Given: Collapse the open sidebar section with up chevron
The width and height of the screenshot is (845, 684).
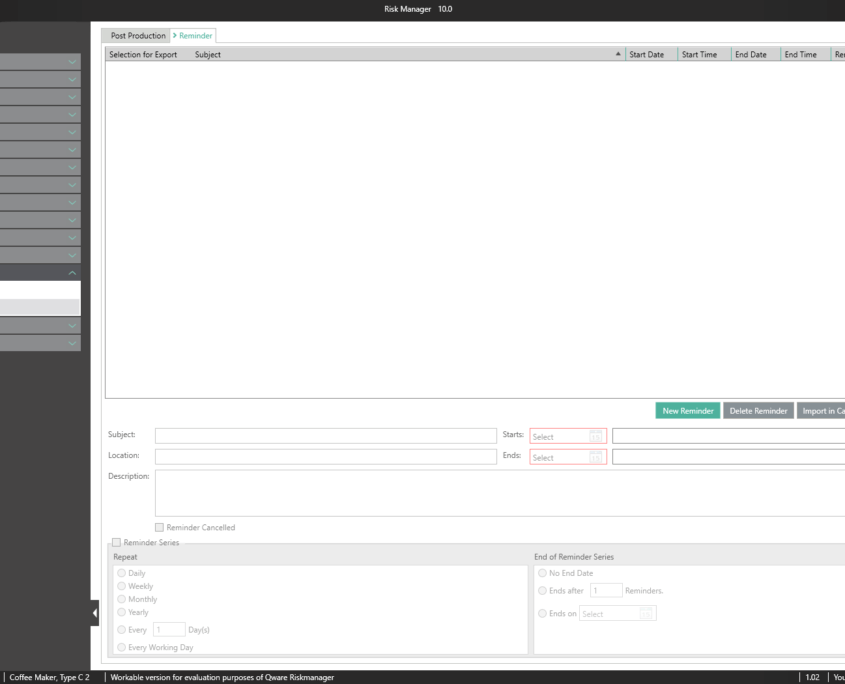Looking at the screenshot, I should [72, 273].
